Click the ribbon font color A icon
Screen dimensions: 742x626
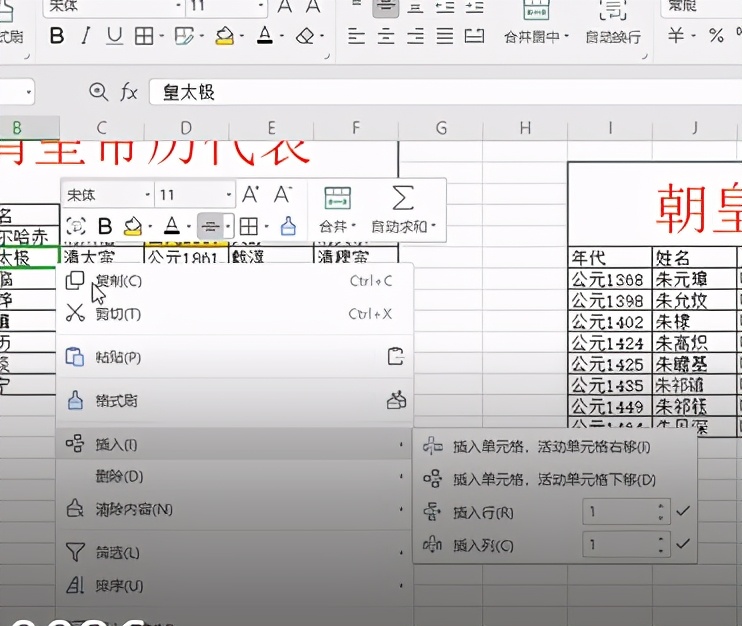265,36
